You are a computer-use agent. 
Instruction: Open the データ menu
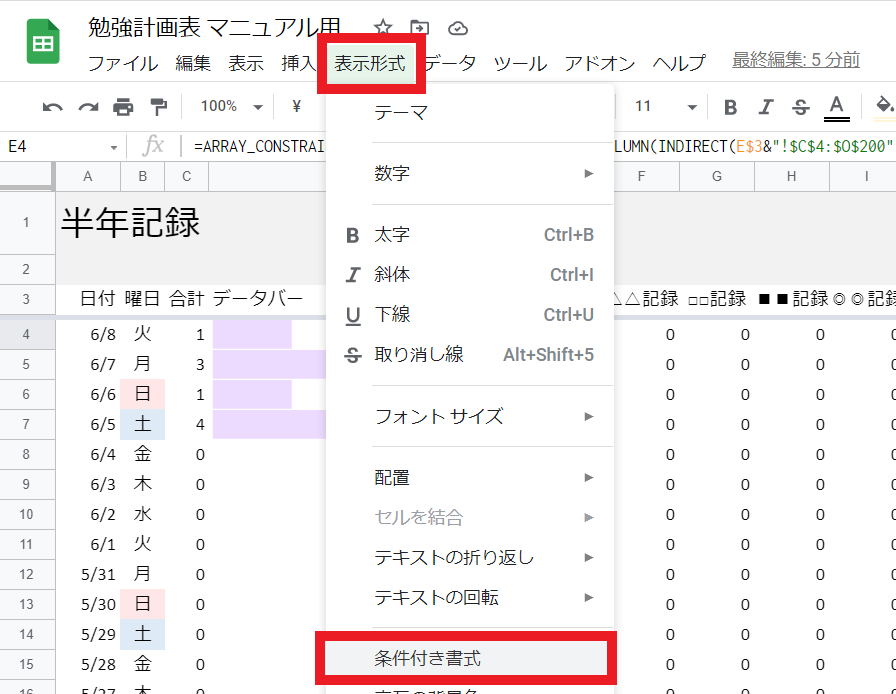[x=452, y=63]
